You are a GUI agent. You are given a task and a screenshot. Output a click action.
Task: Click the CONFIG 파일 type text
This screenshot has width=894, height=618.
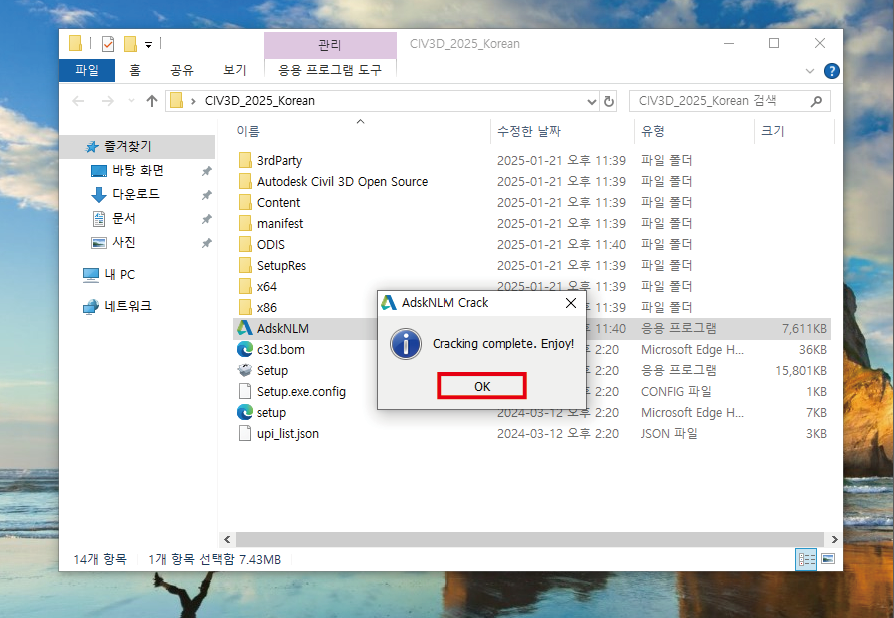coord(676,392)
